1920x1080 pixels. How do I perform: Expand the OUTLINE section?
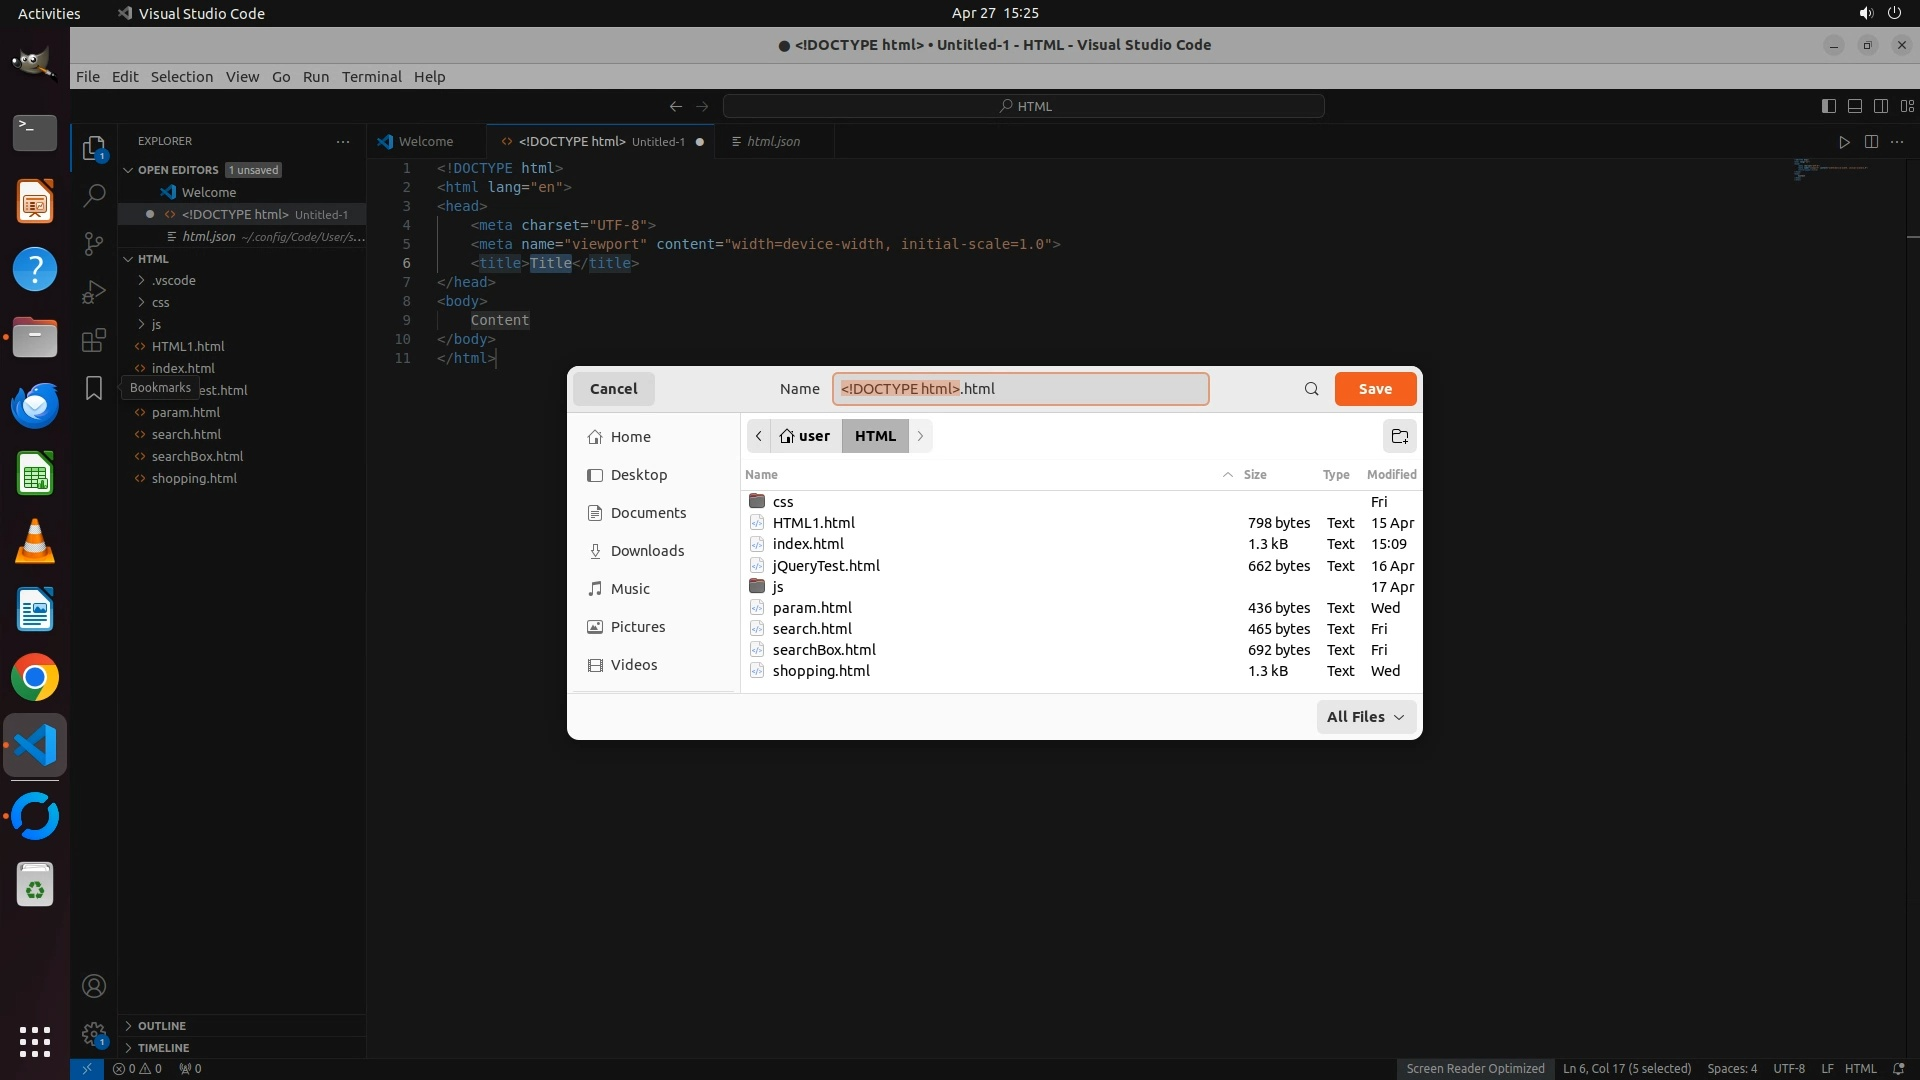click(162, 1026)
